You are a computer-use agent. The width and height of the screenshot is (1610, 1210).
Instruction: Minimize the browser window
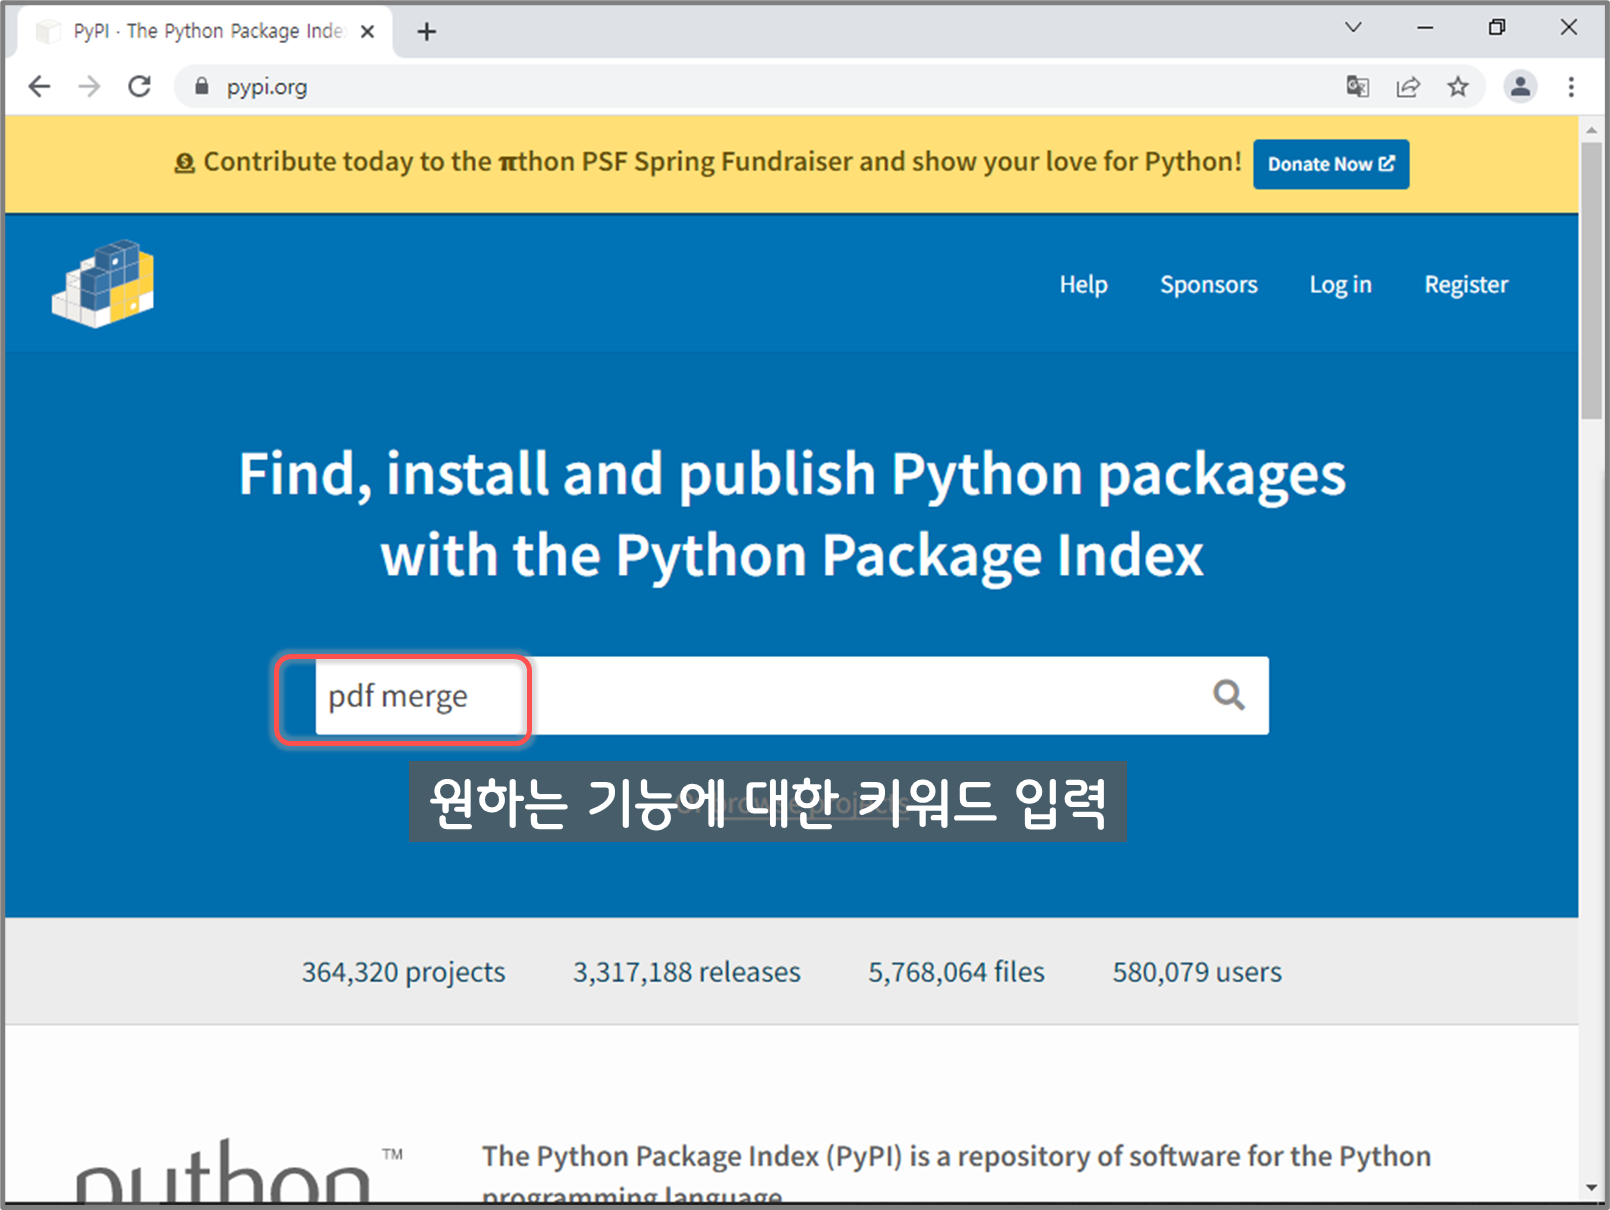[x=1425, y=28]
